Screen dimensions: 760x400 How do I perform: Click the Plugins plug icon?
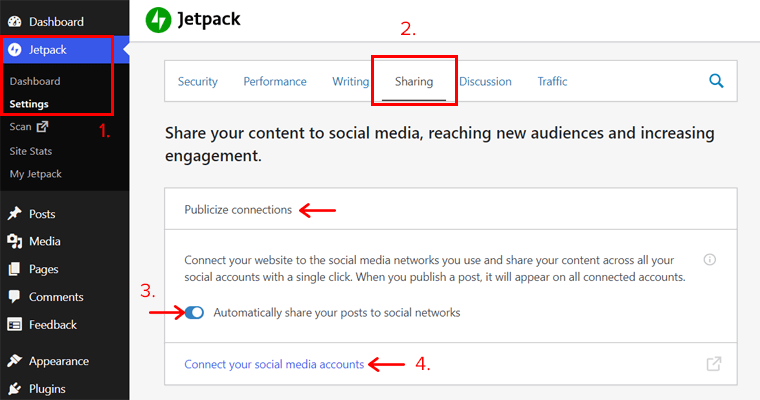click(15, 389)
